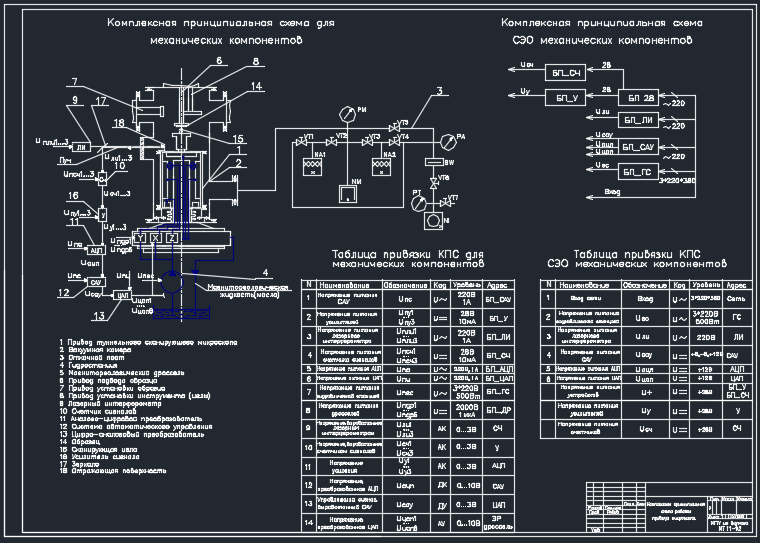
Task: Click the БП_ГС block
Action: pyautogui.click(x=638, y=172)
